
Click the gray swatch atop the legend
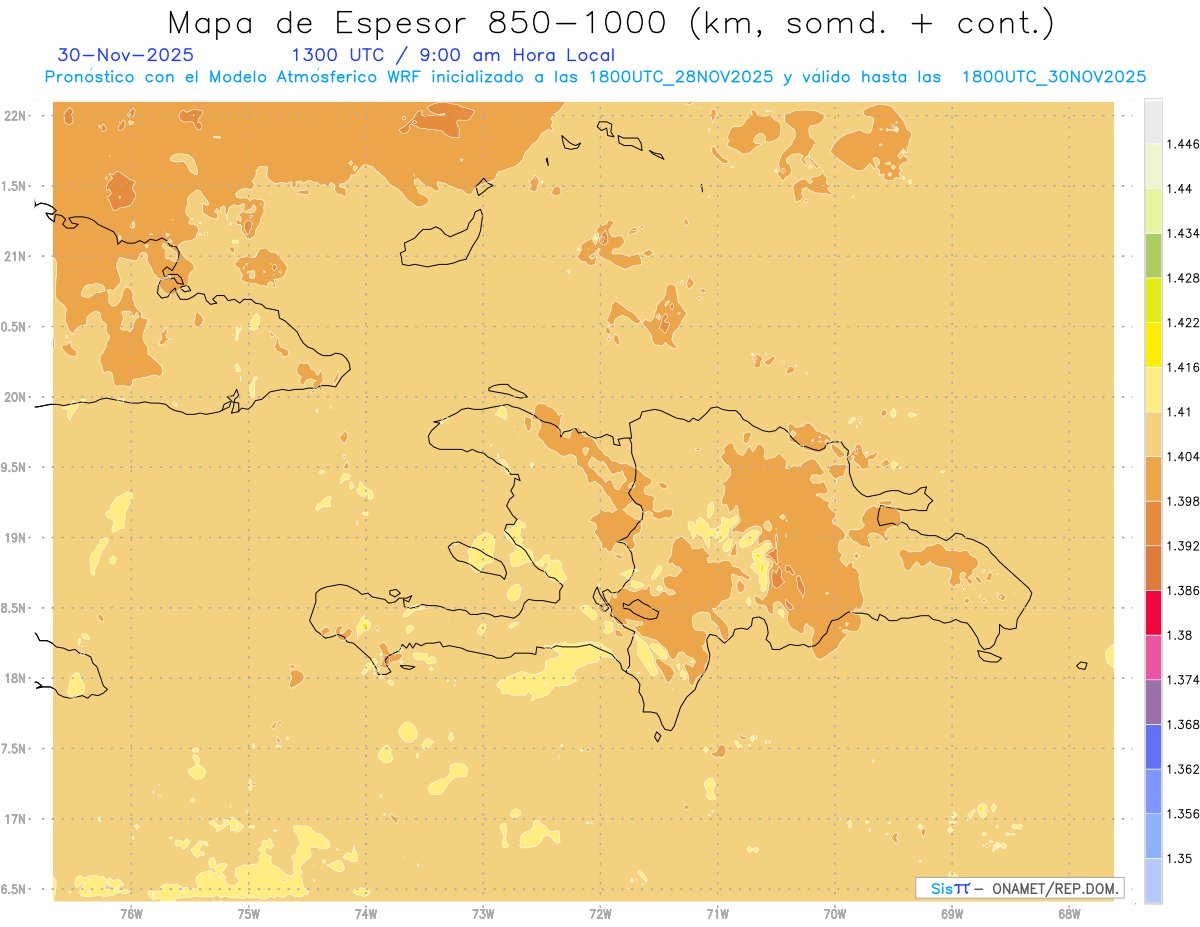[x=1153, y=121]
